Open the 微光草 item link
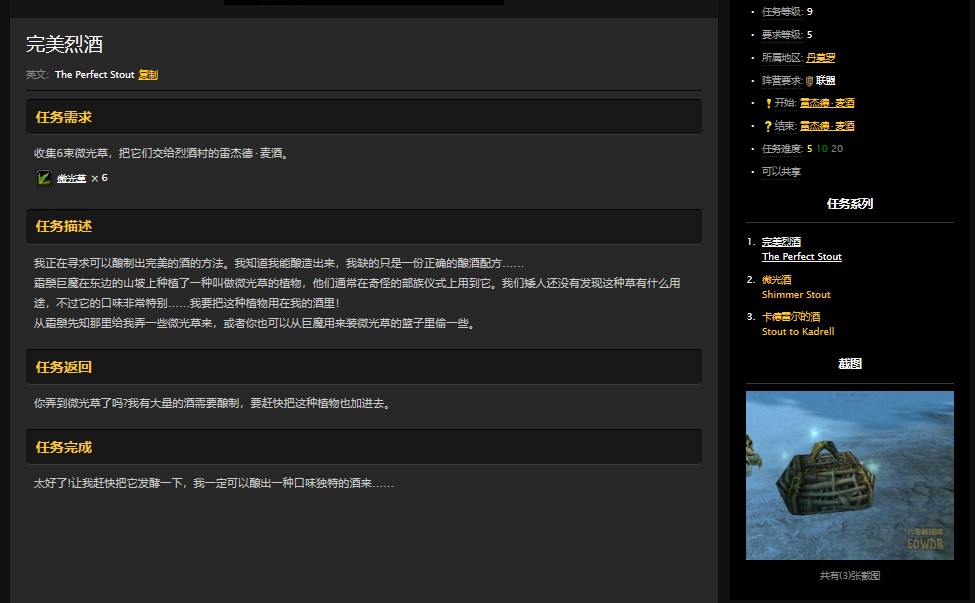Screen dimensions: 975x603 (x=71, y=178)
